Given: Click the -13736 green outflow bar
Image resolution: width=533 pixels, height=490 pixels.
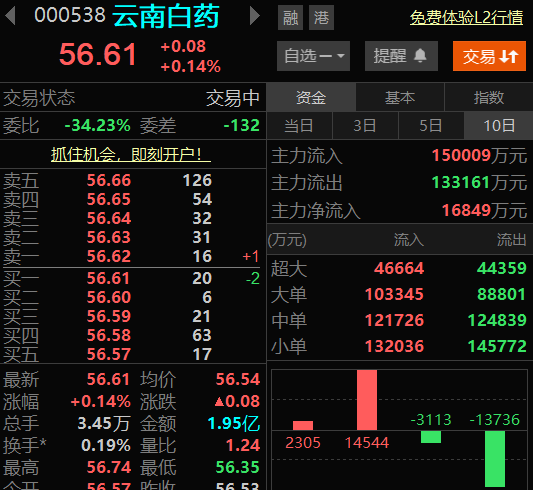Looking at the screenshot, I should pyautogui.click(x=495, y=459).
